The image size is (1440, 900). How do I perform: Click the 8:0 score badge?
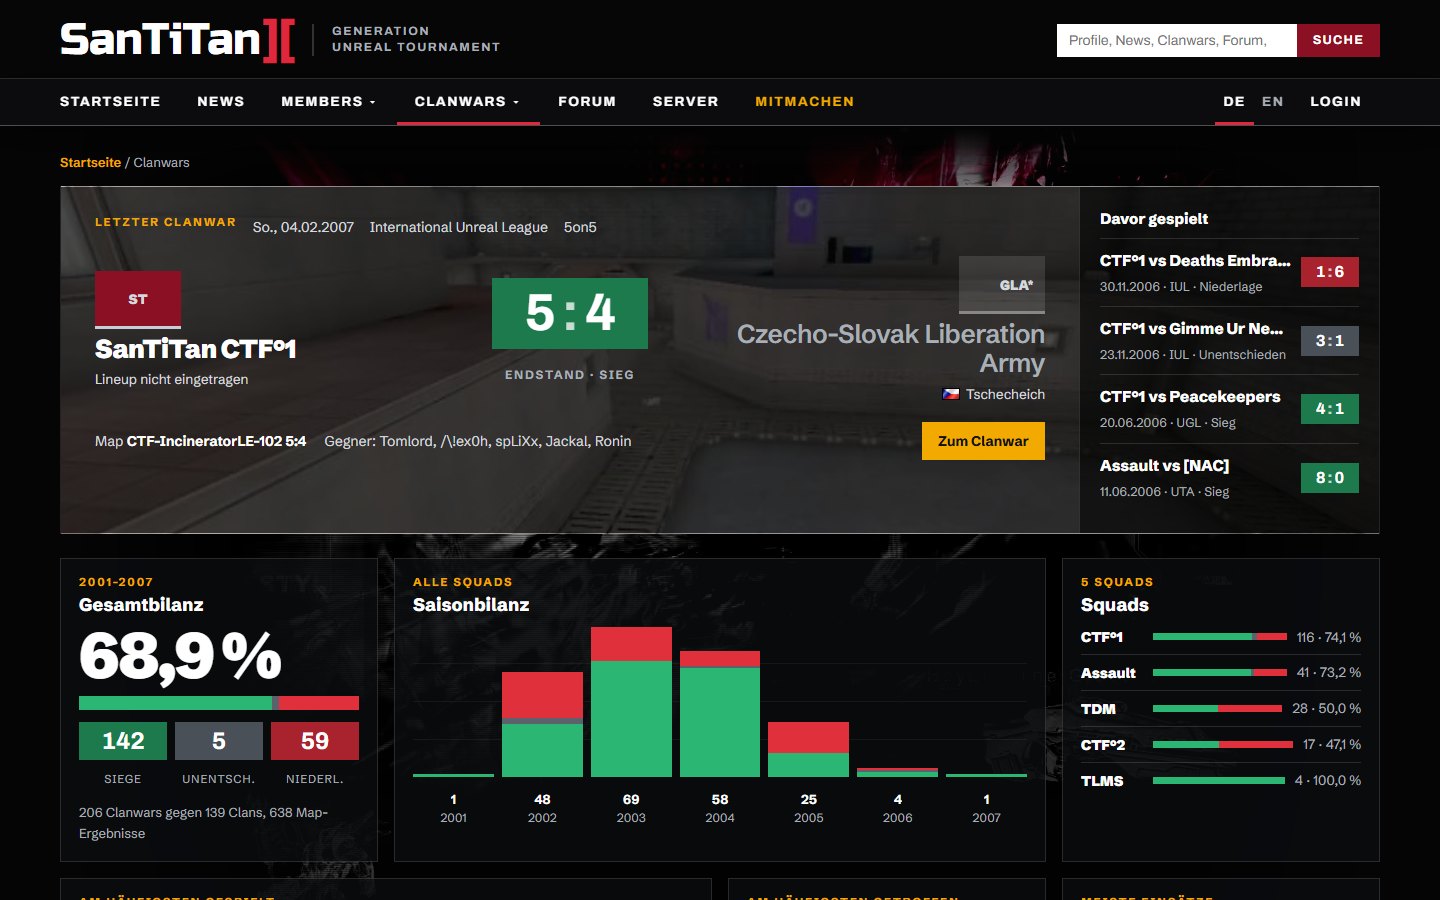click(x=1330, y=478)
